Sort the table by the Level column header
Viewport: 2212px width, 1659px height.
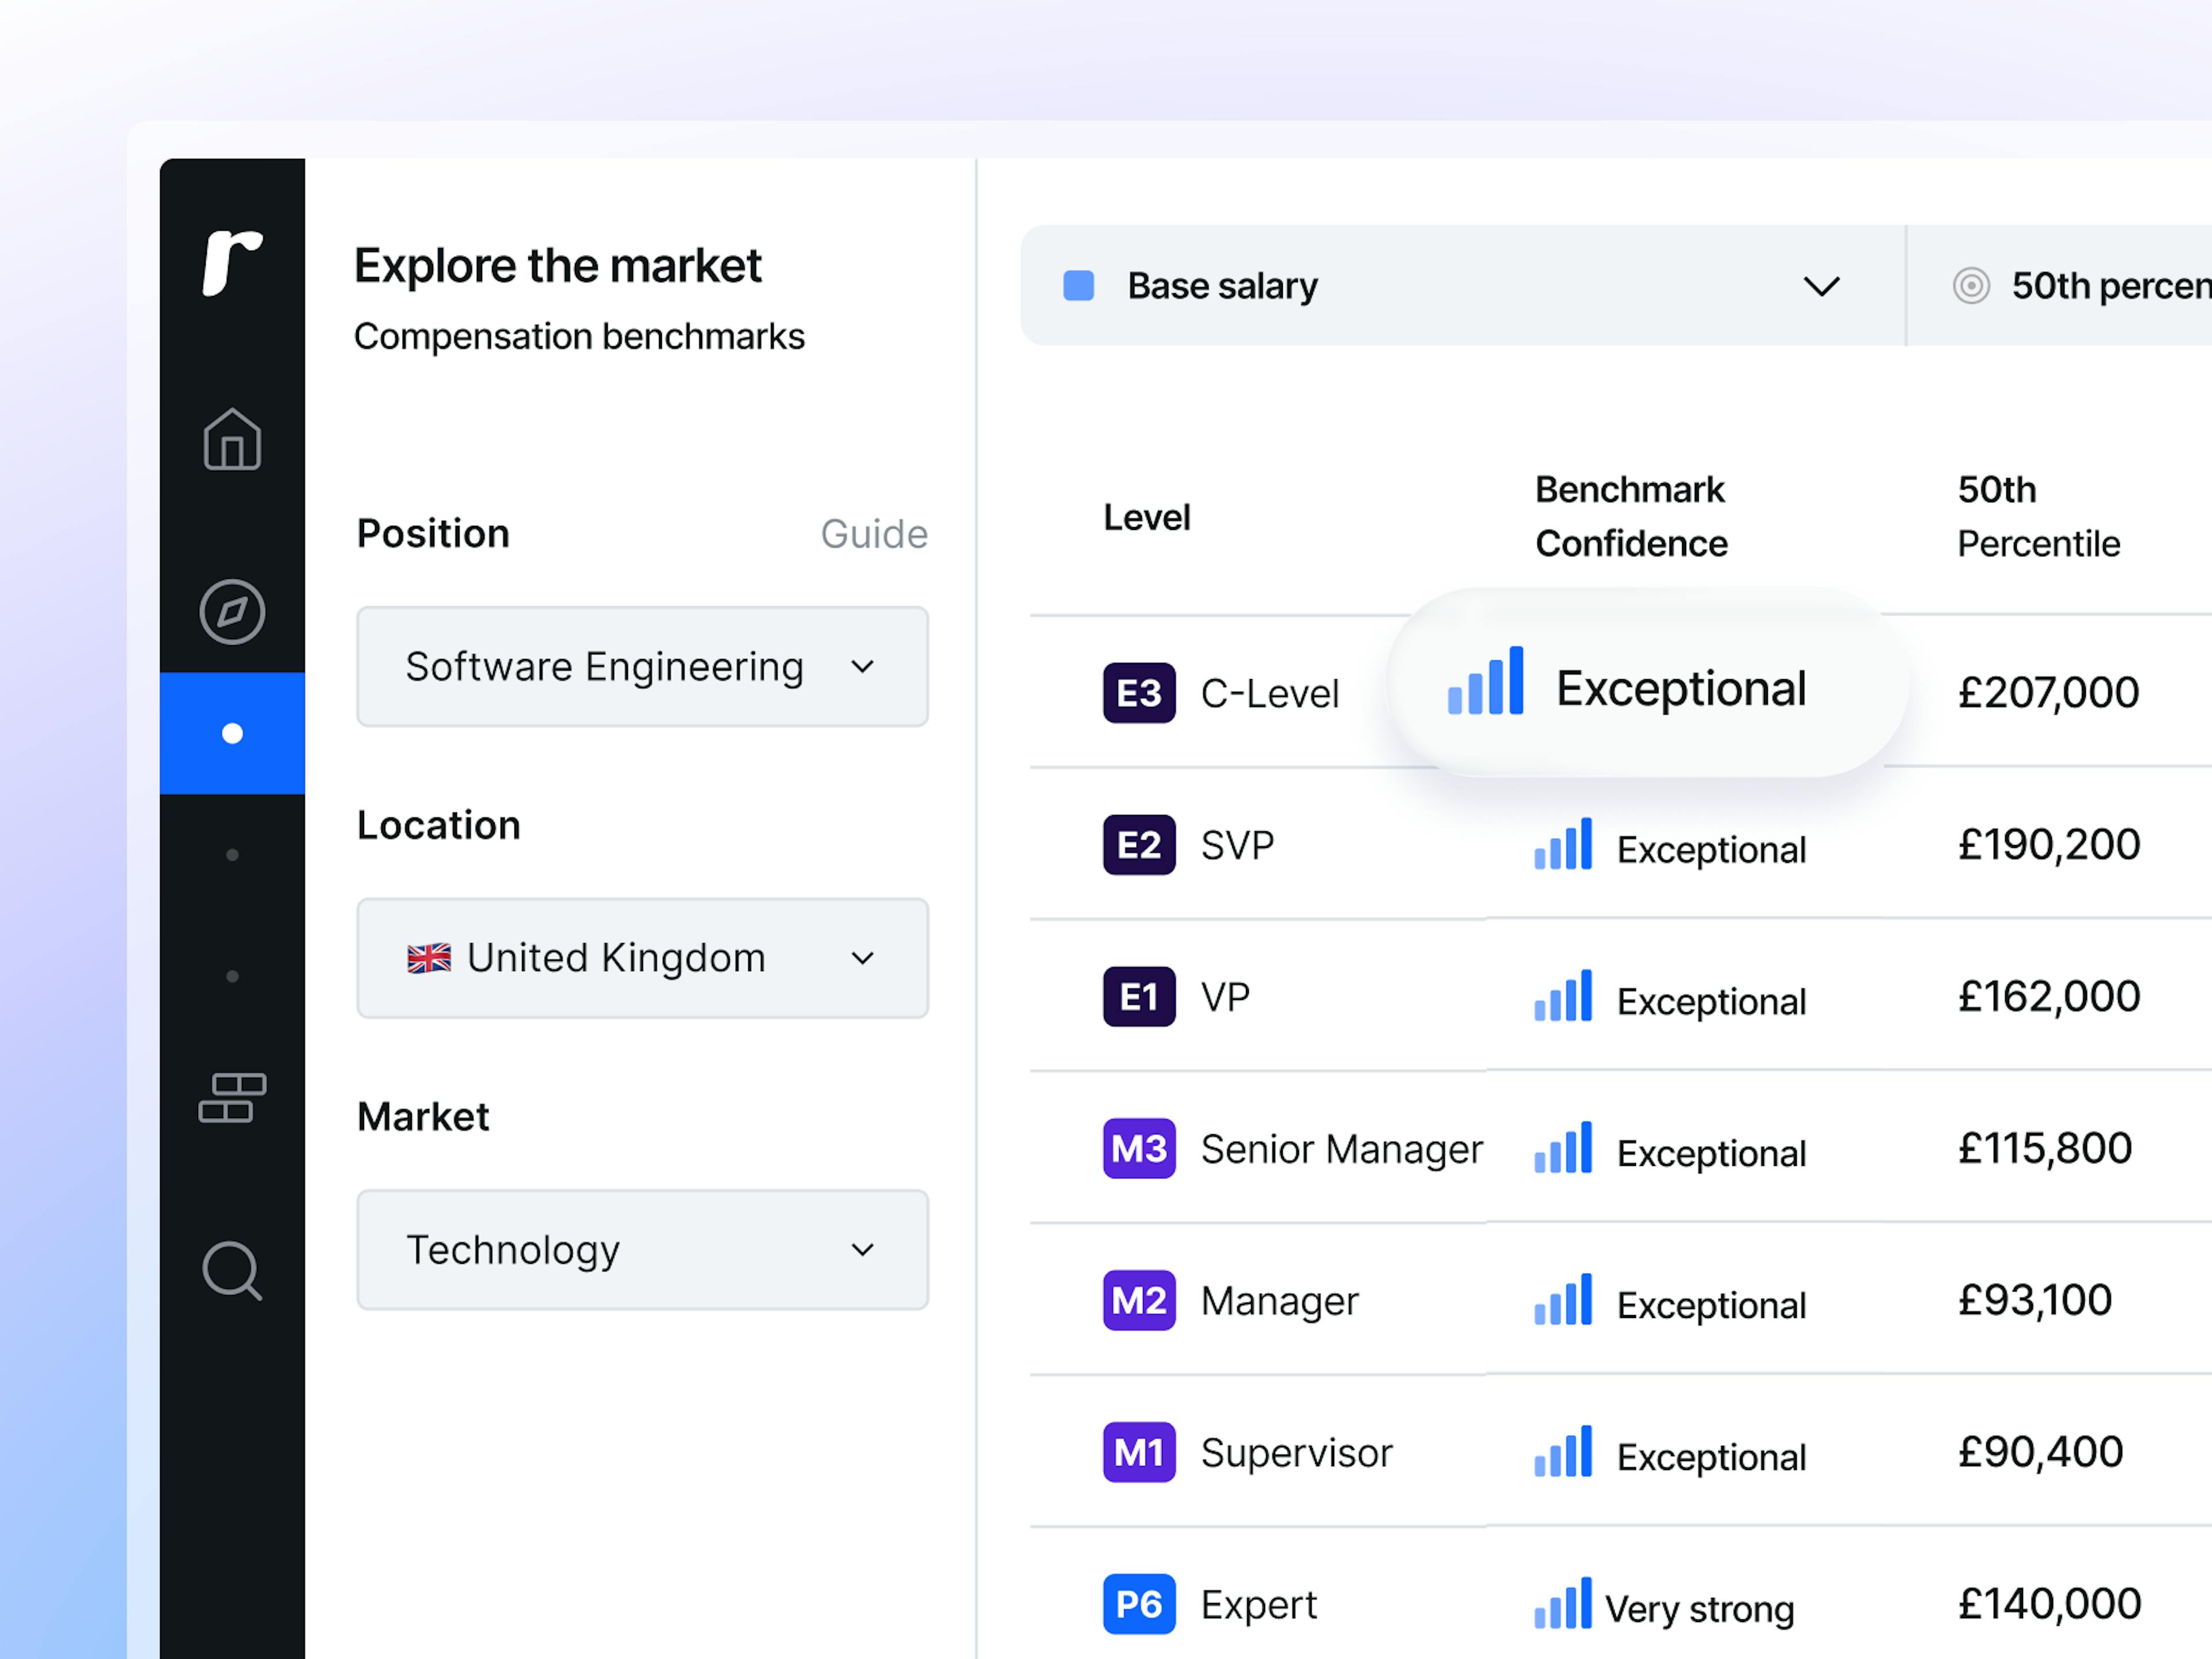1146,516
